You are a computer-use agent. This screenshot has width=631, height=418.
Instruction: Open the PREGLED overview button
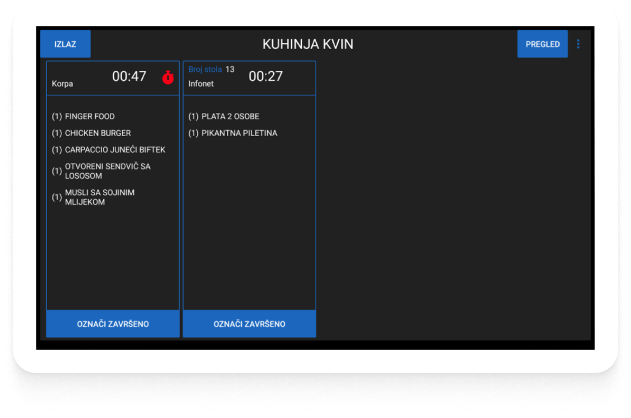tap(542, 44)
